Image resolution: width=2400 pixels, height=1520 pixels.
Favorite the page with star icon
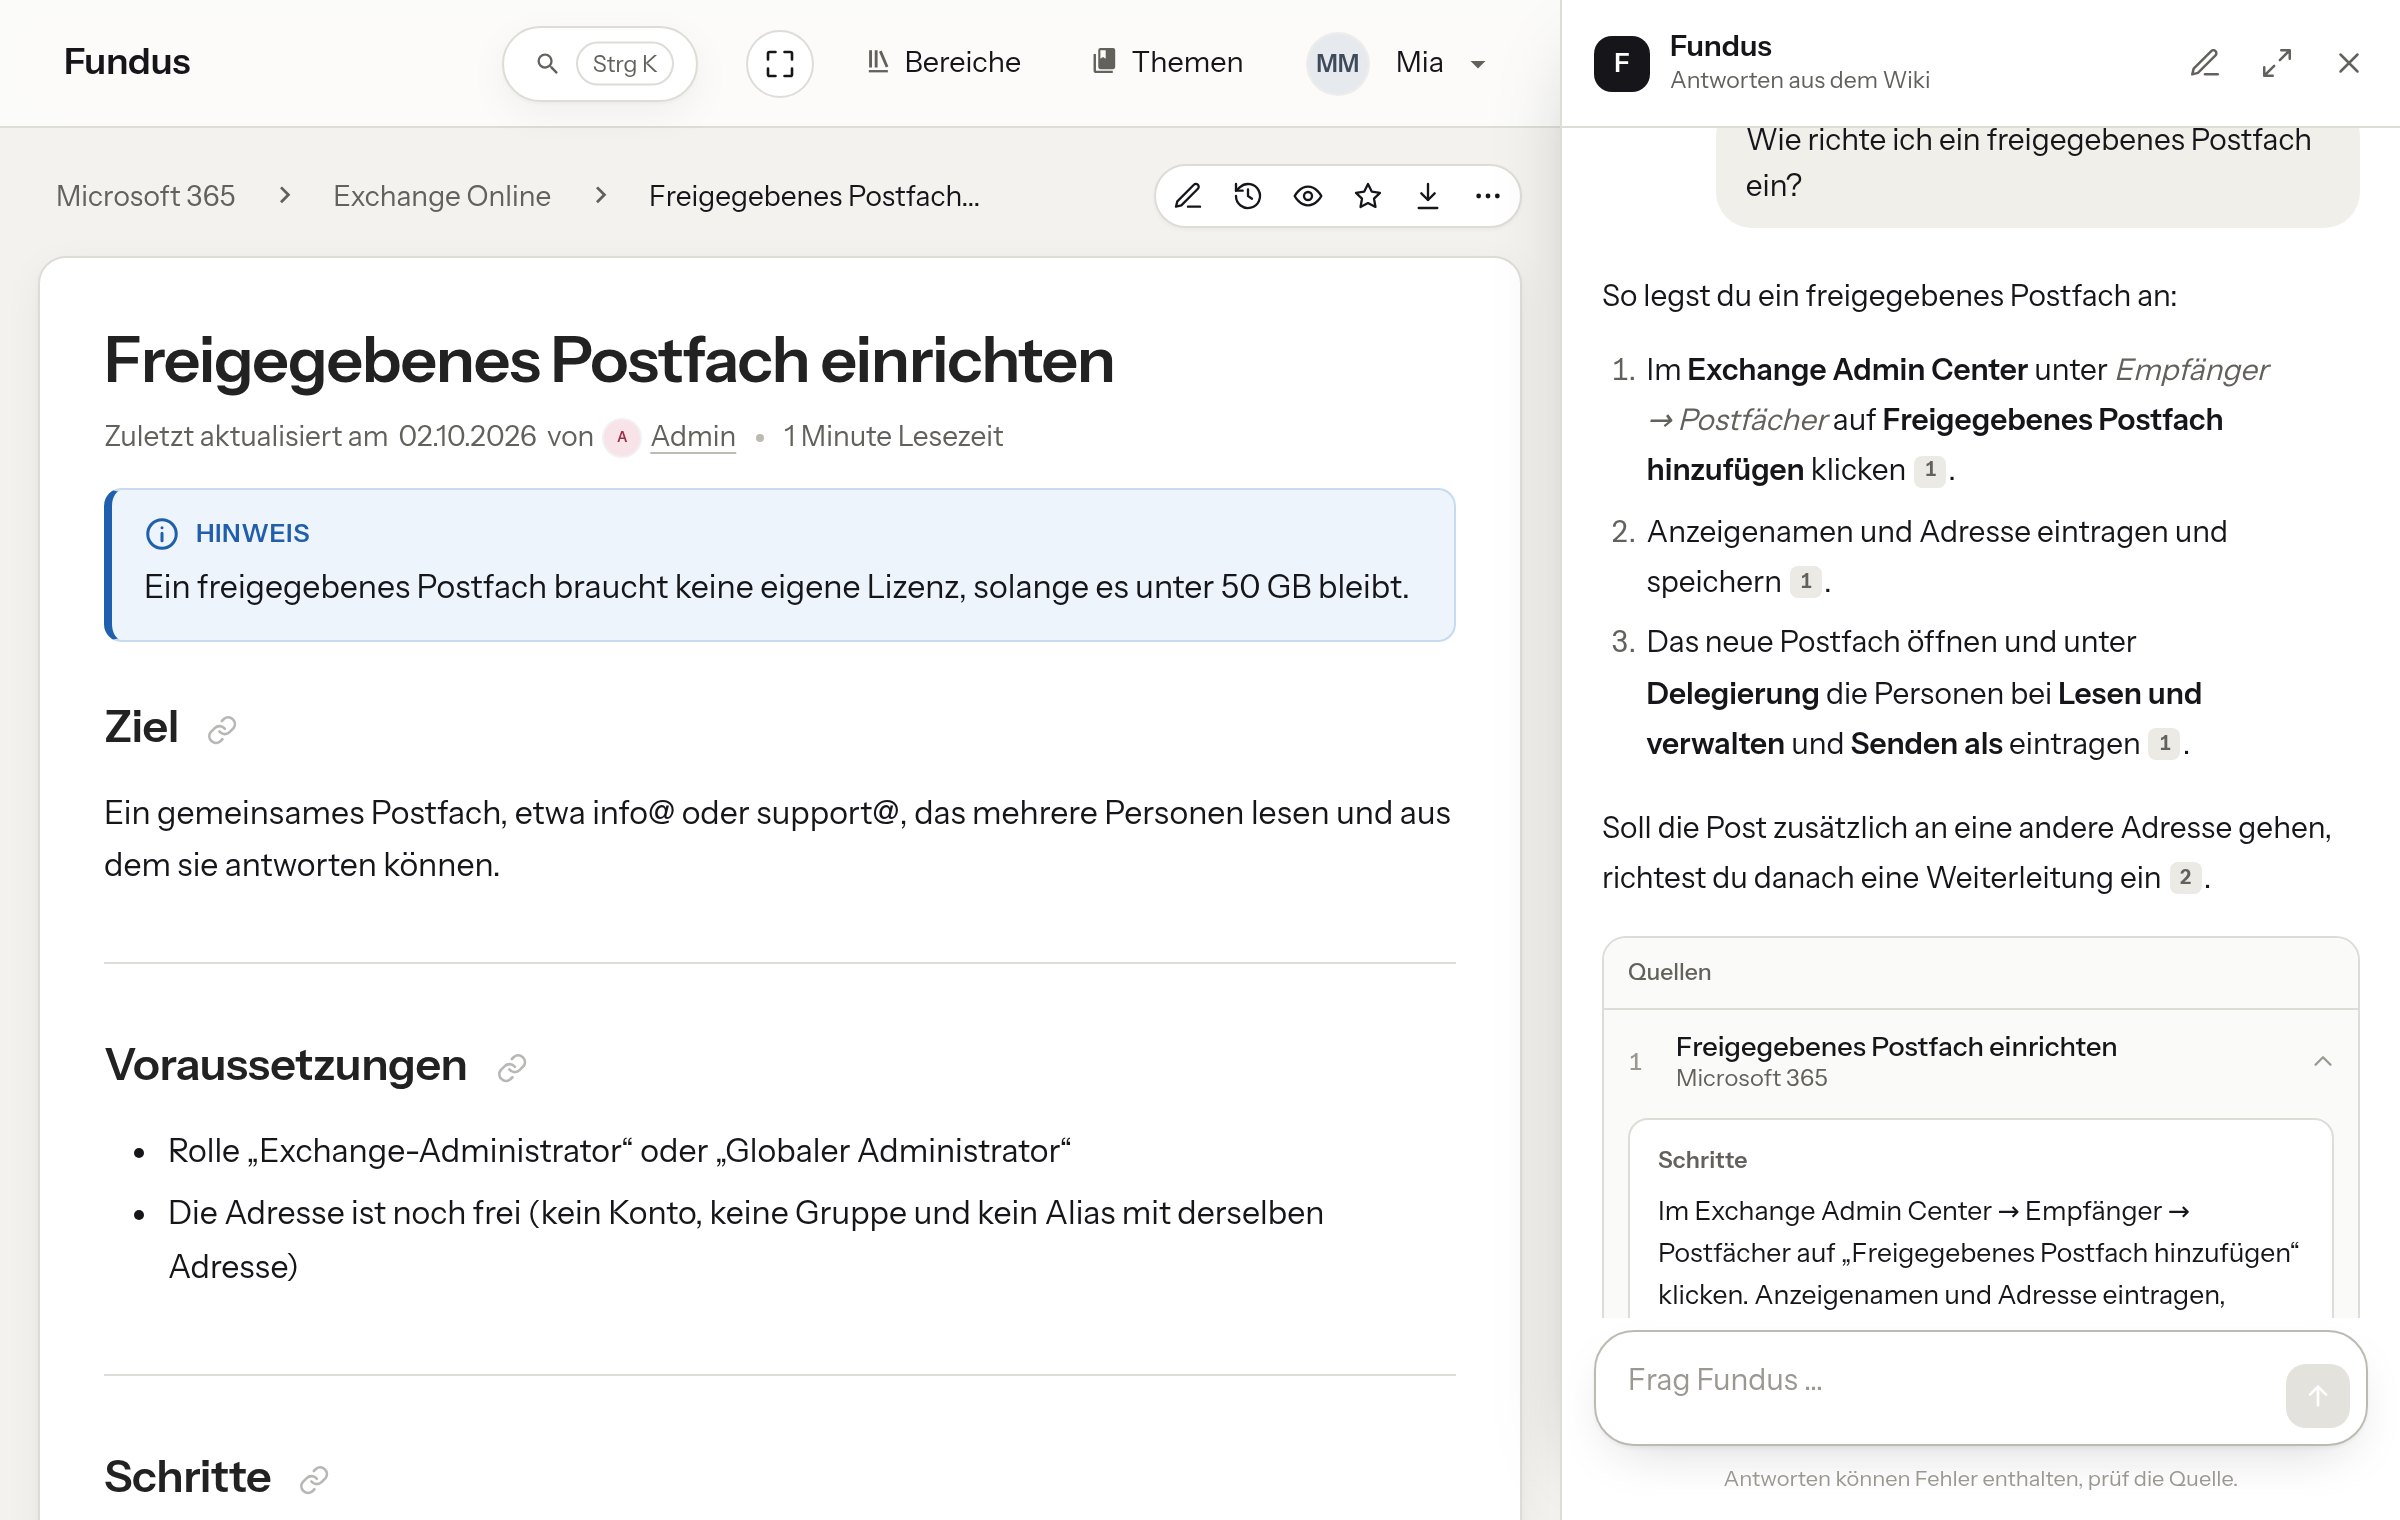coord(1368,196)
